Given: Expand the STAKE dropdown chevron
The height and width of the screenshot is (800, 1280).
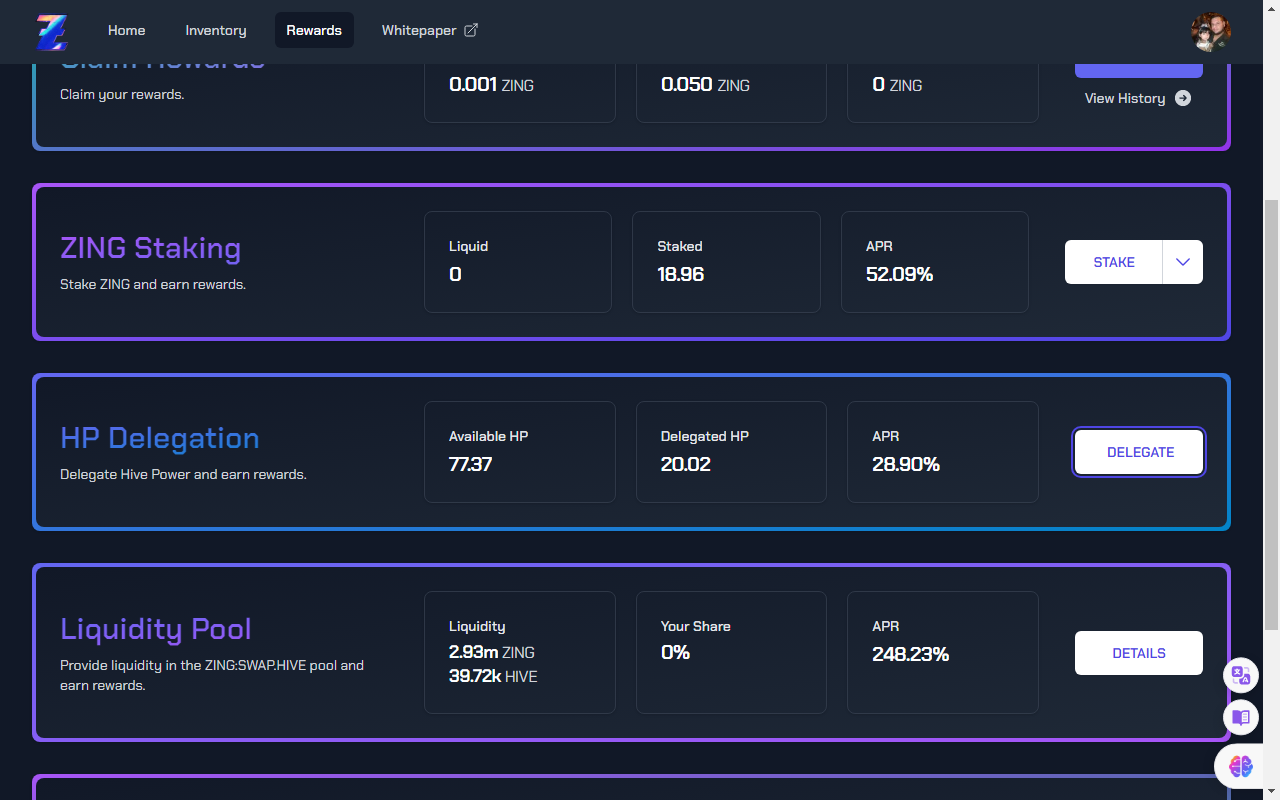Looking at the screenshot, I should coord(1183,262).
